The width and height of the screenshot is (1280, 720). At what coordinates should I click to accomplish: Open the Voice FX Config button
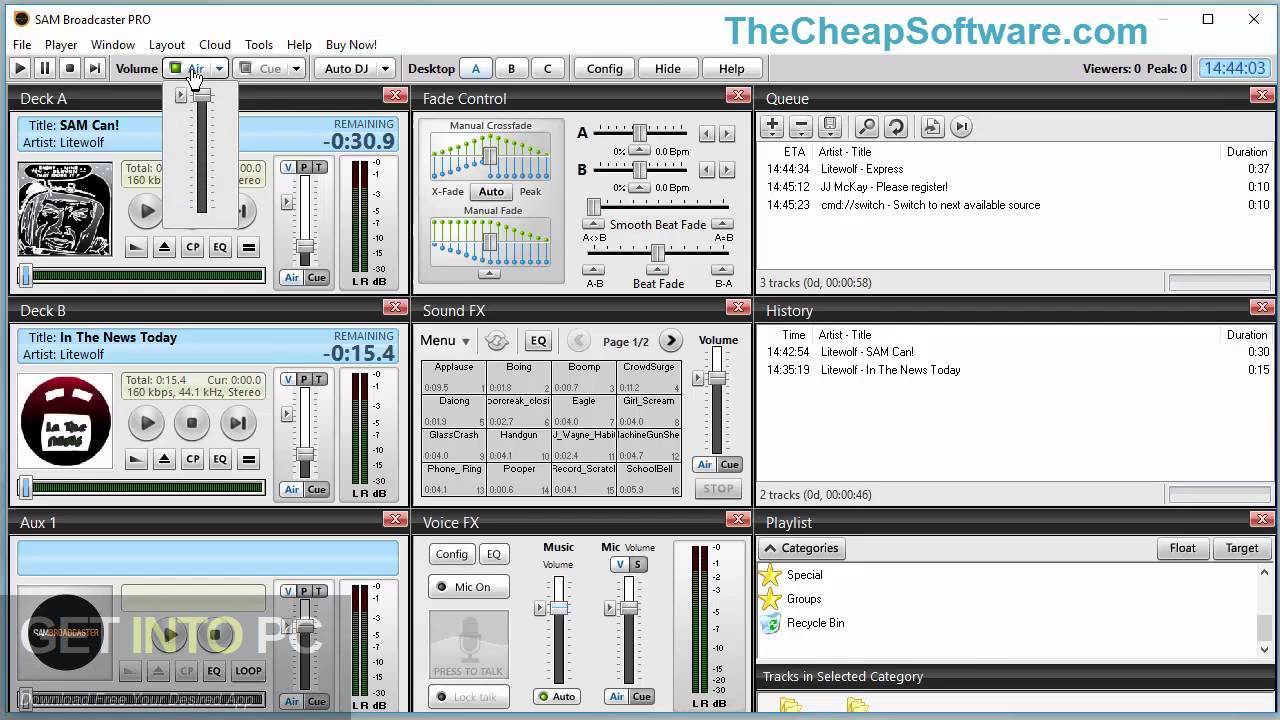point(452,554)
